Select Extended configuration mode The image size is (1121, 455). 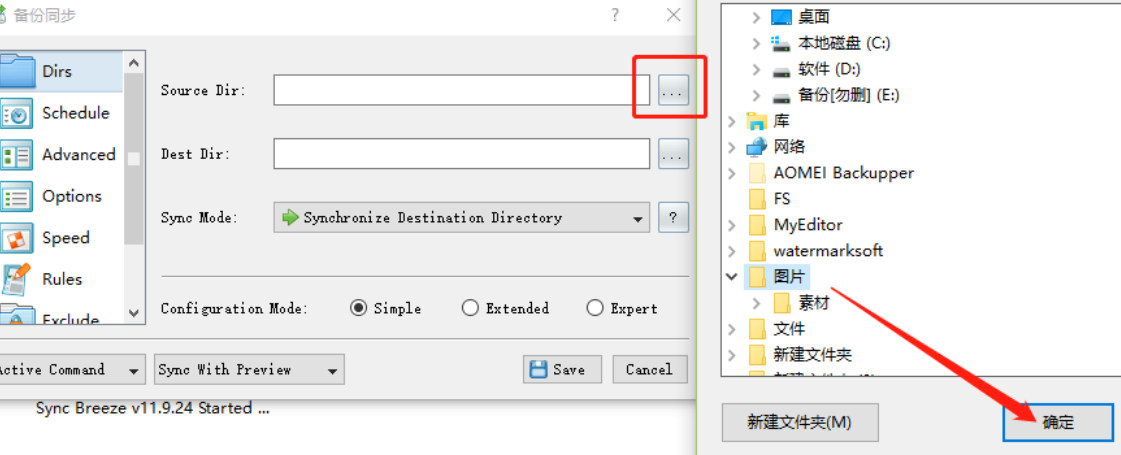coord(505,308)
